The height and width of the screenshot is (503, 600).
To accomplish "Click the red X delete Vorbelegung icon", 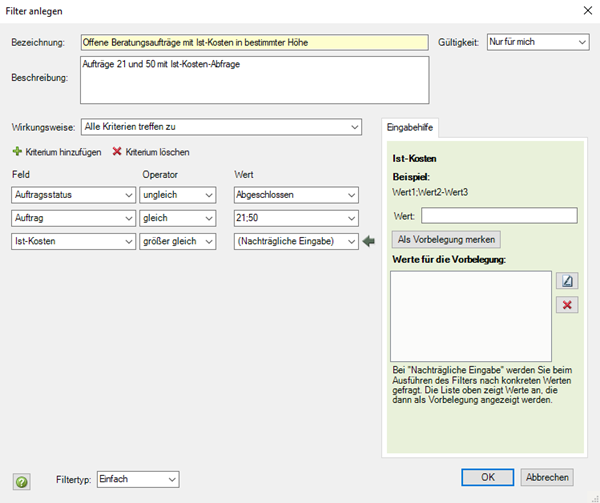I will tap(567, 305).
